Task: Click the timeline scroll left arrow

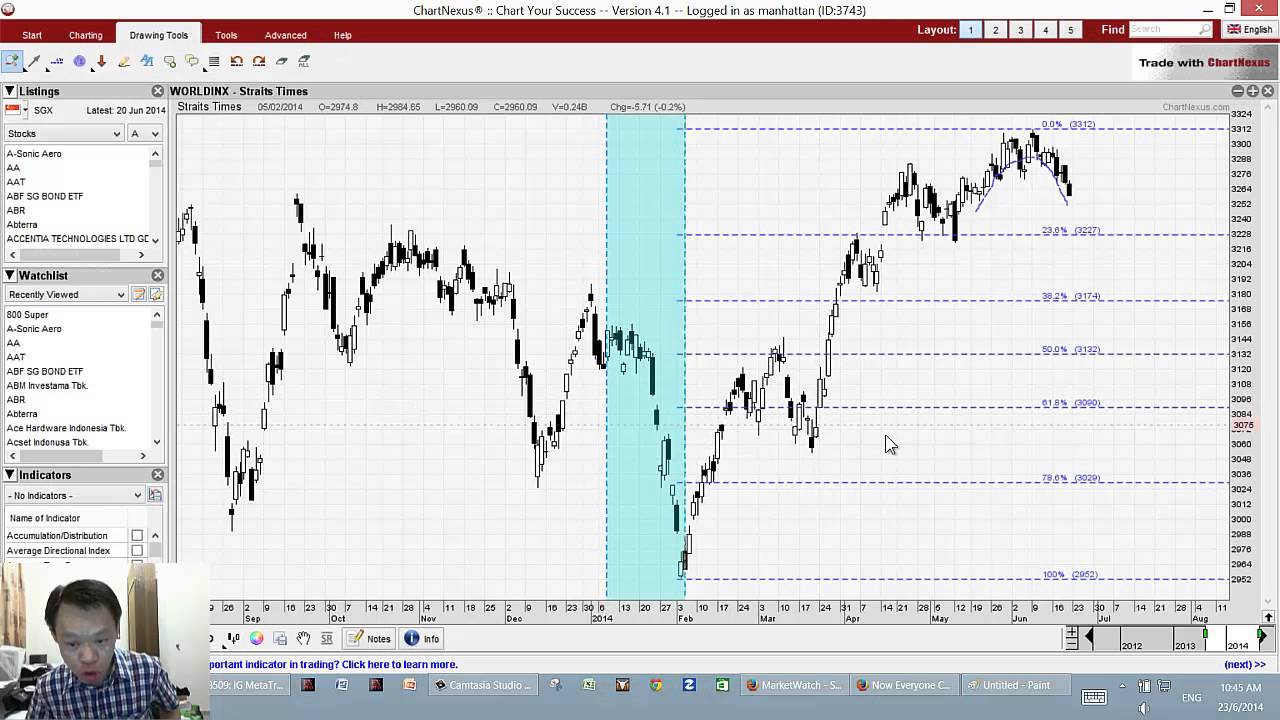Action: pyautogui.click(x=1089, y=638)
